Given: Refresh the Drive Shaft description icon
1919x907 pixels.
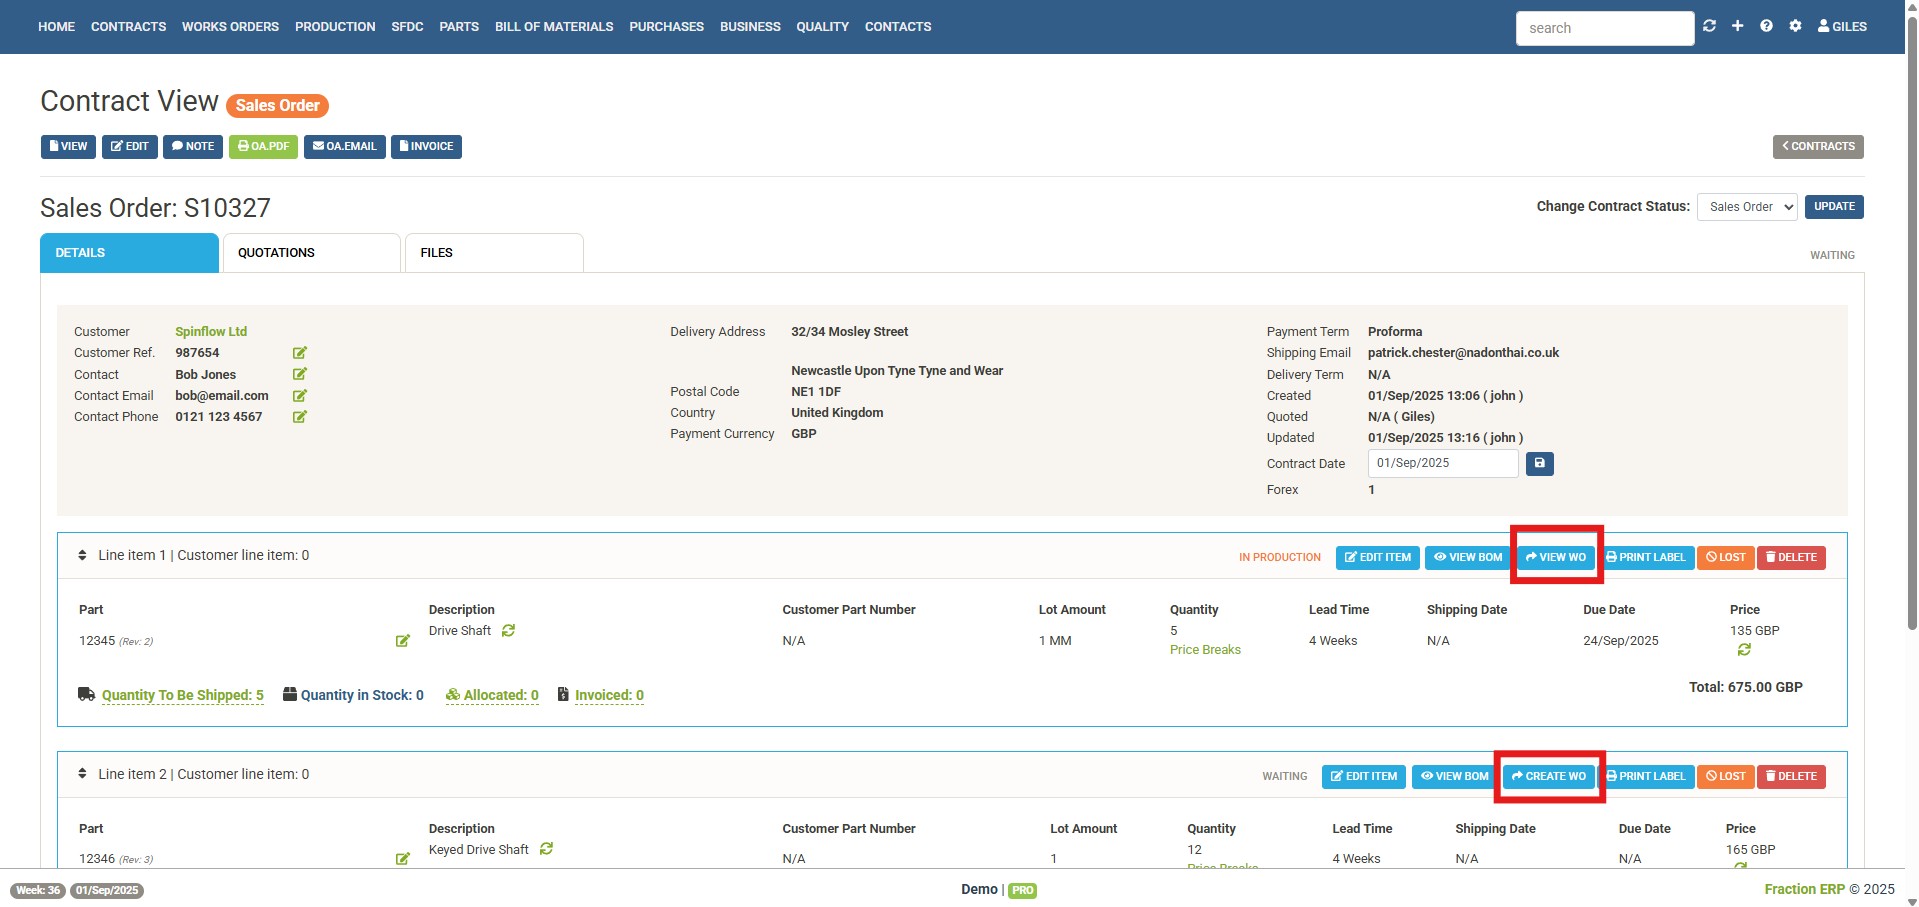Looking at the screenshot, I should [509, 631].
